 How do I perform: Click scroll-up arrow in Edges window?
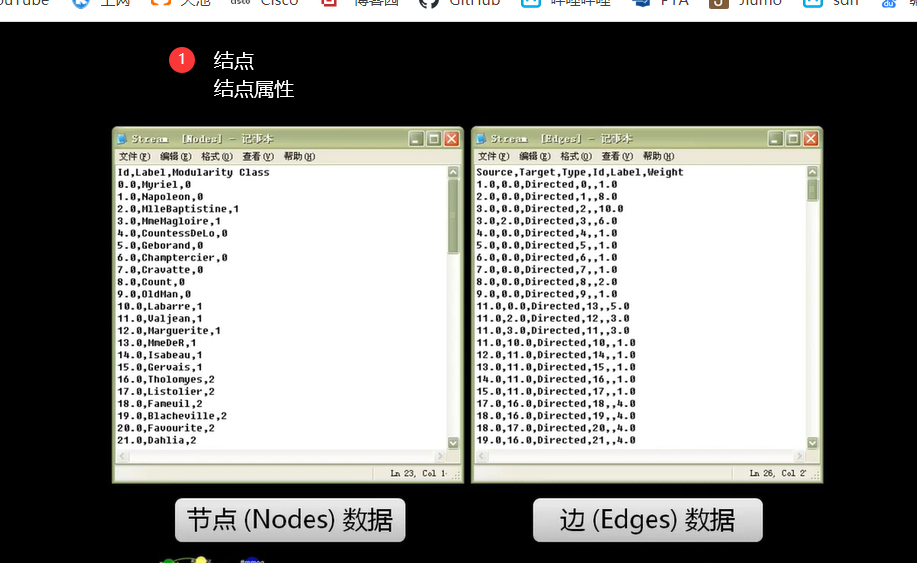(x=812, y=172)
